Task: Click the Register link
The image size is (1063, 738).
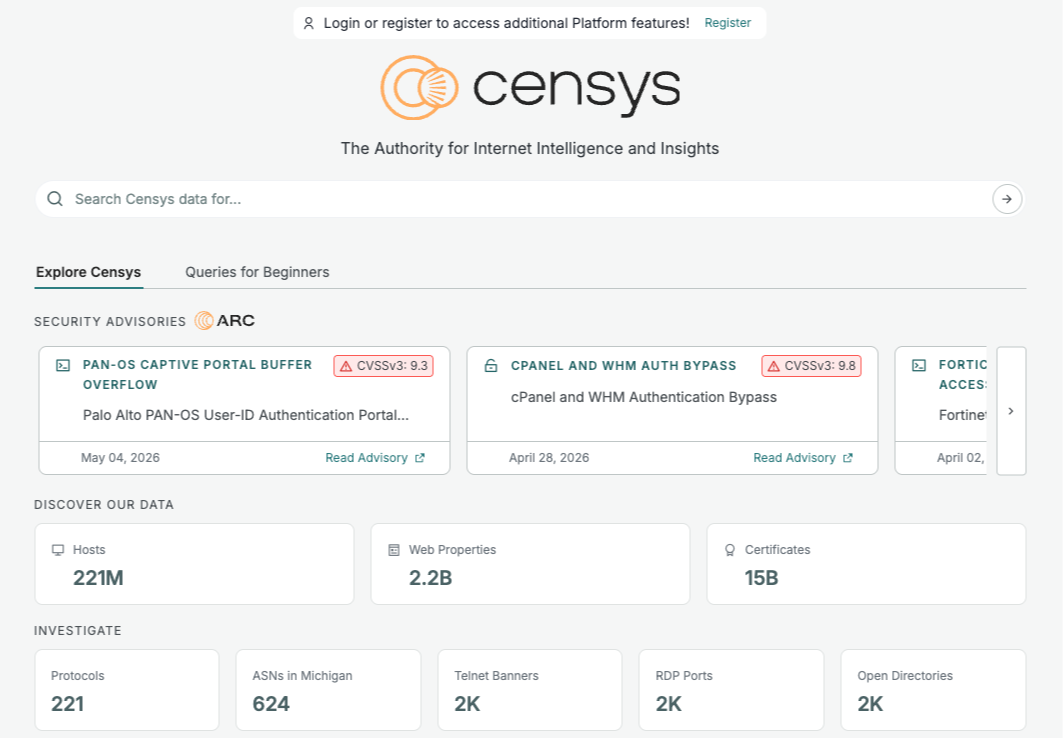Action: coord(727,23)
